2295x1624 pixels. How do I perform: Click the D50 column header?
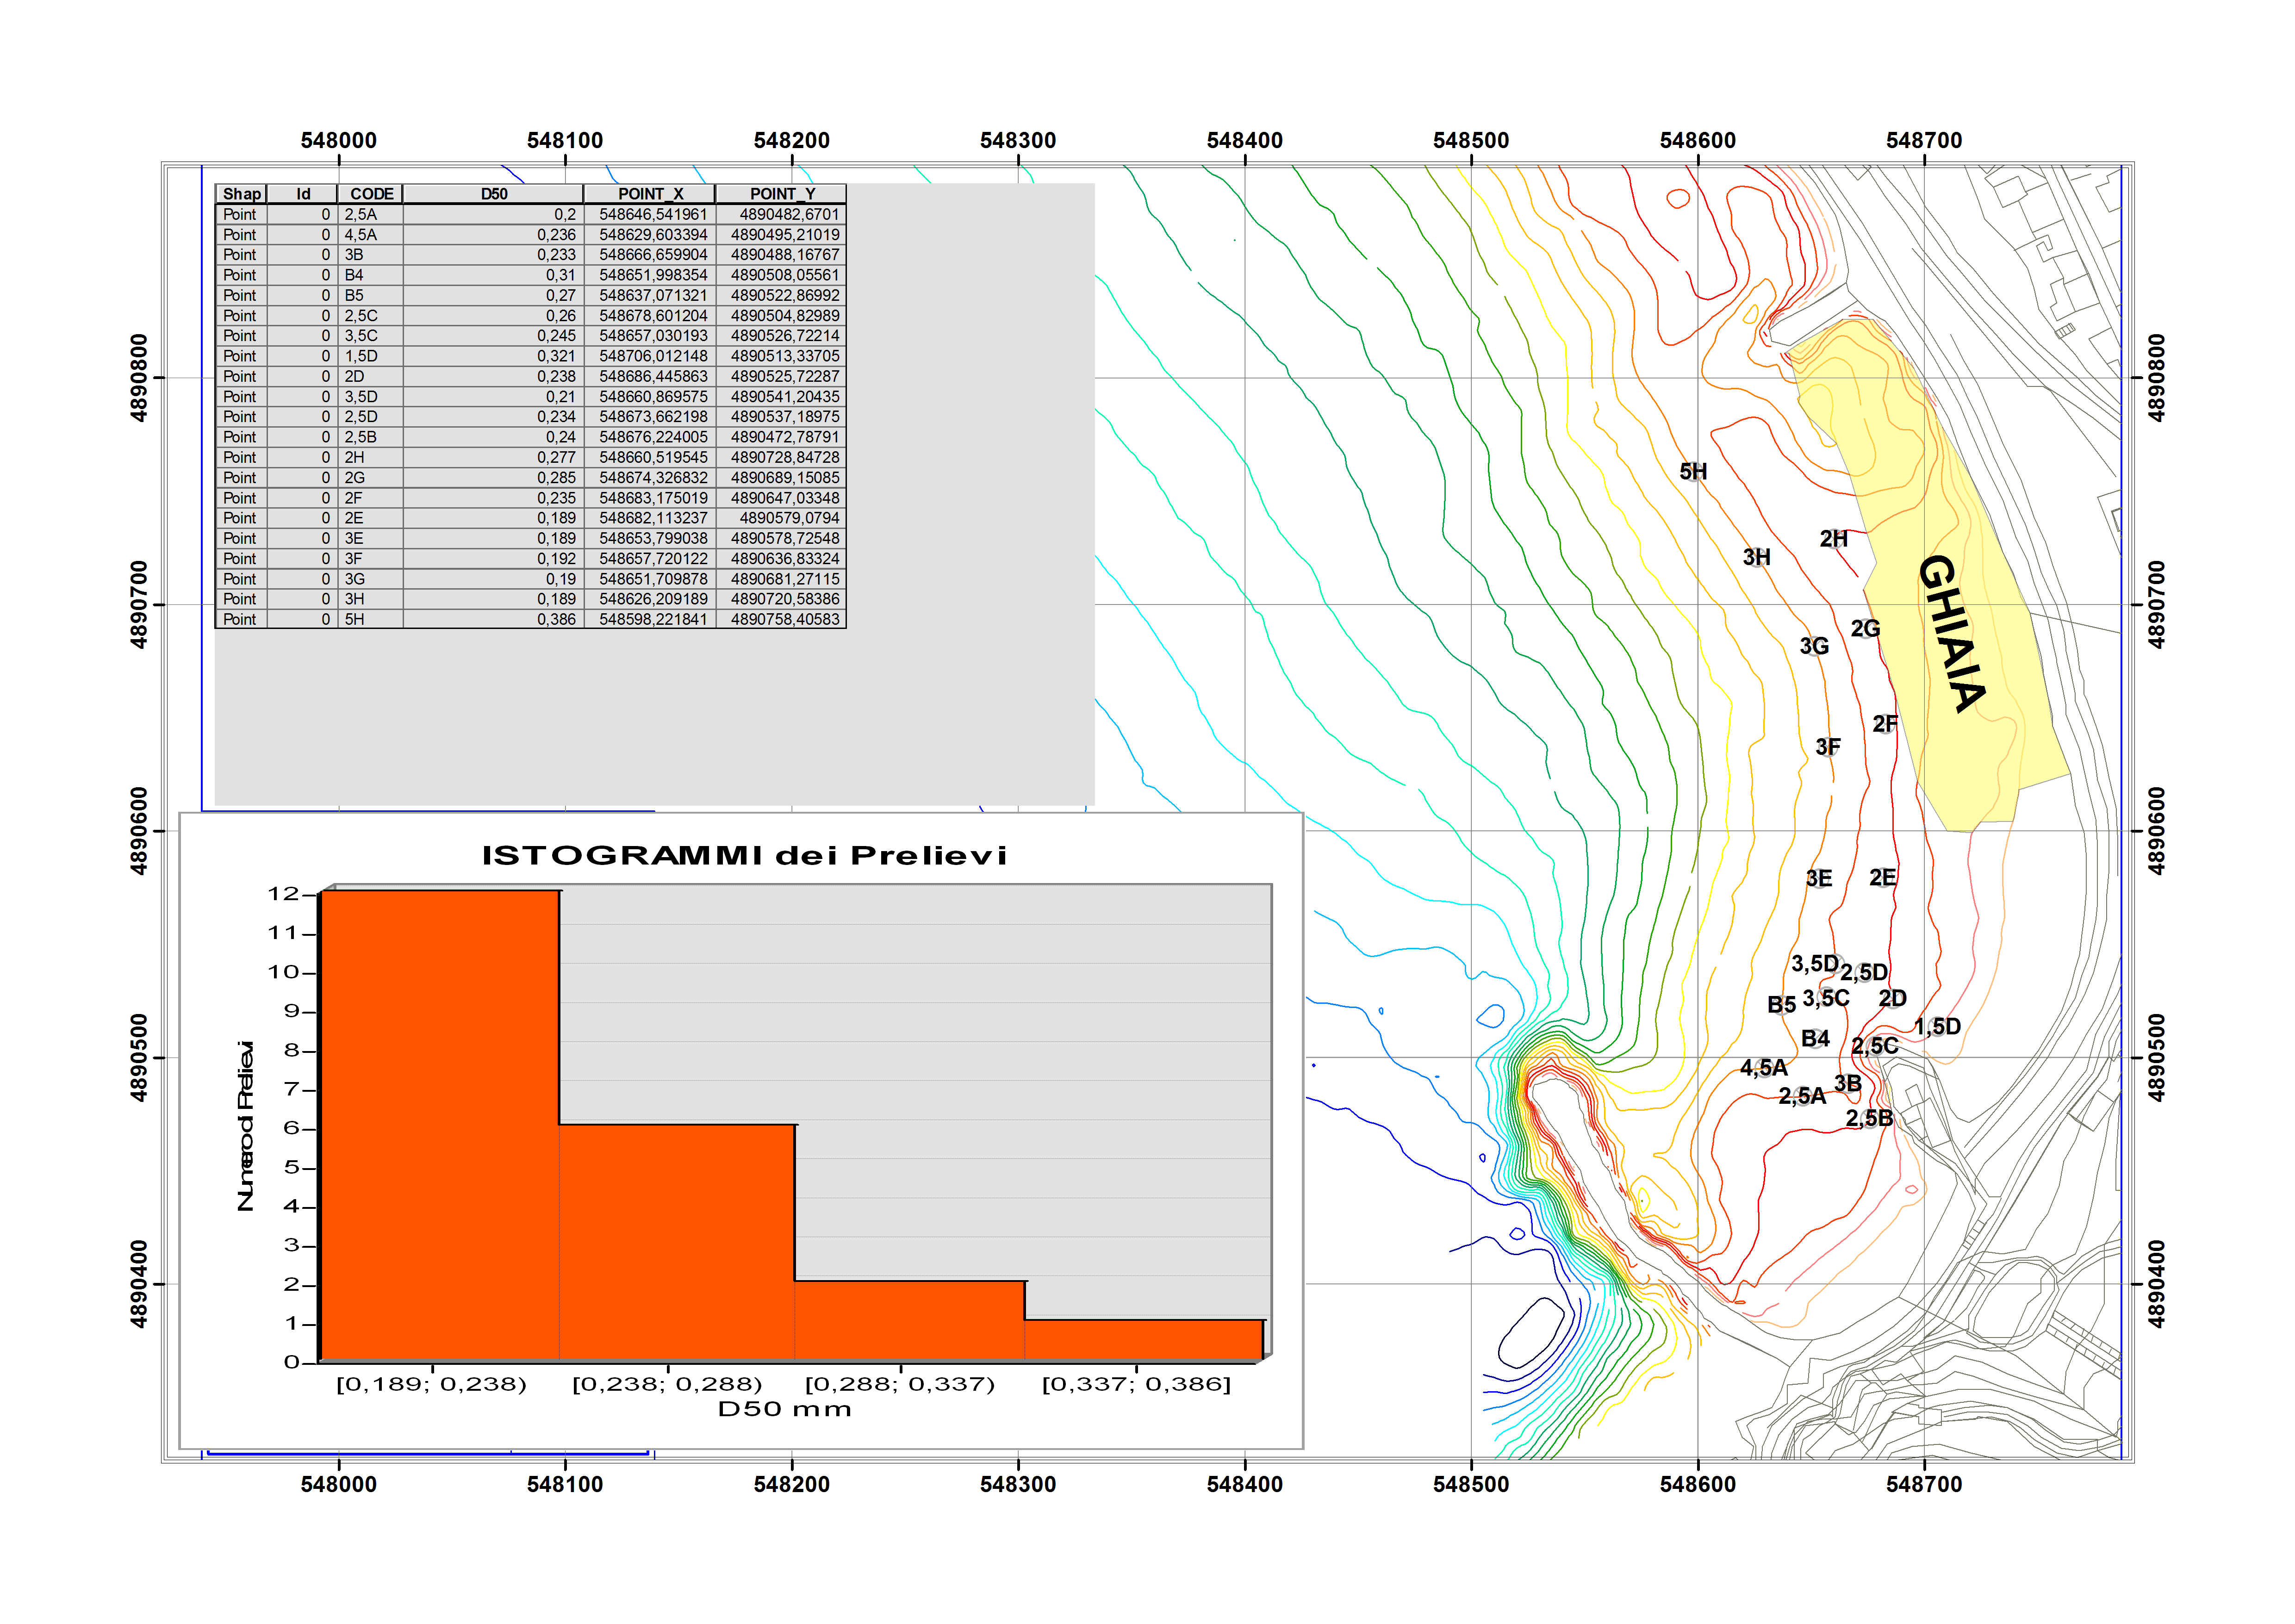[x=493, y=194]
